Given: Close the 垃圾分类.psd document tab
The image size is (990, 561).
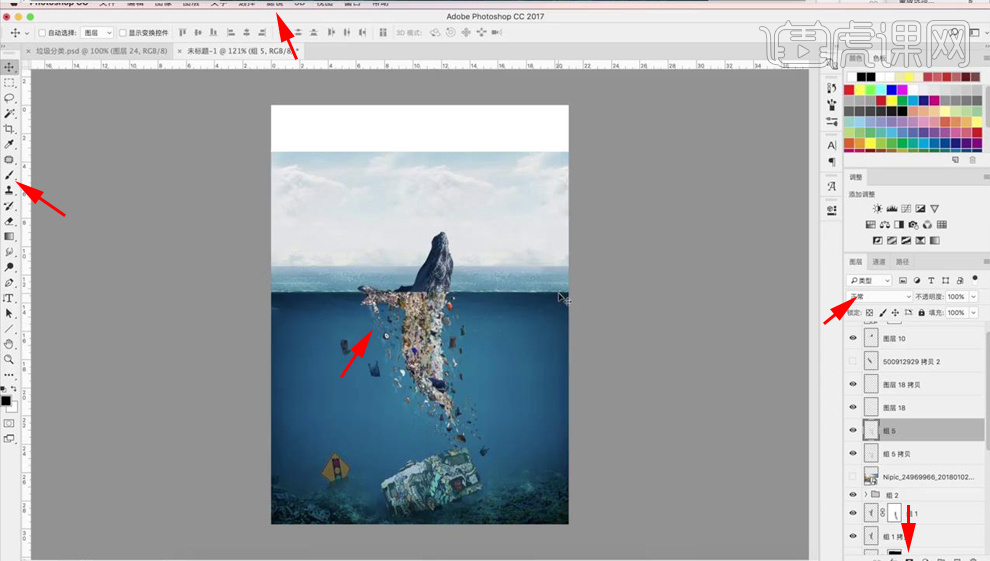Looking at the screenshot, I should [x=28, y=51].
